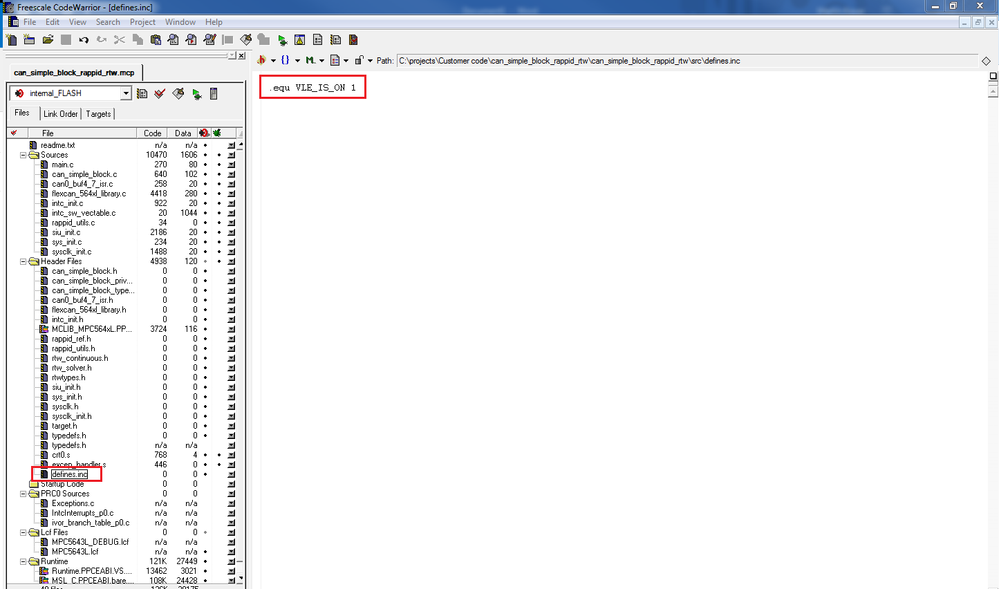
Task: Click the Compile icon with pencil check
Action: click(x=209, y=40)
